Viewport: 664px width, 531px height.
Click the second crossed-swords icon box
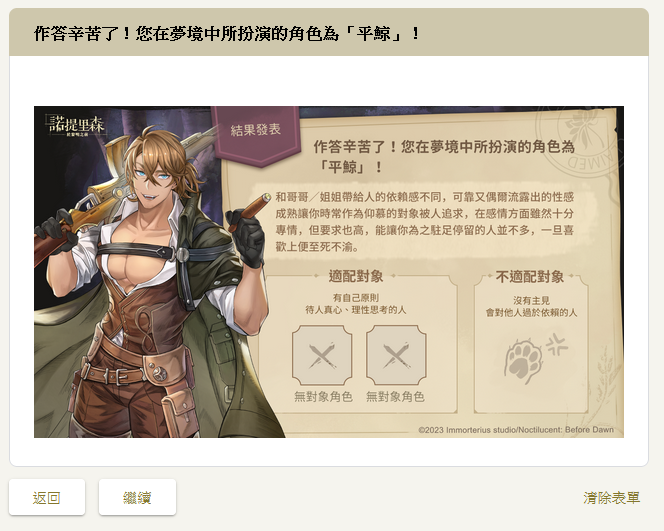396,355
